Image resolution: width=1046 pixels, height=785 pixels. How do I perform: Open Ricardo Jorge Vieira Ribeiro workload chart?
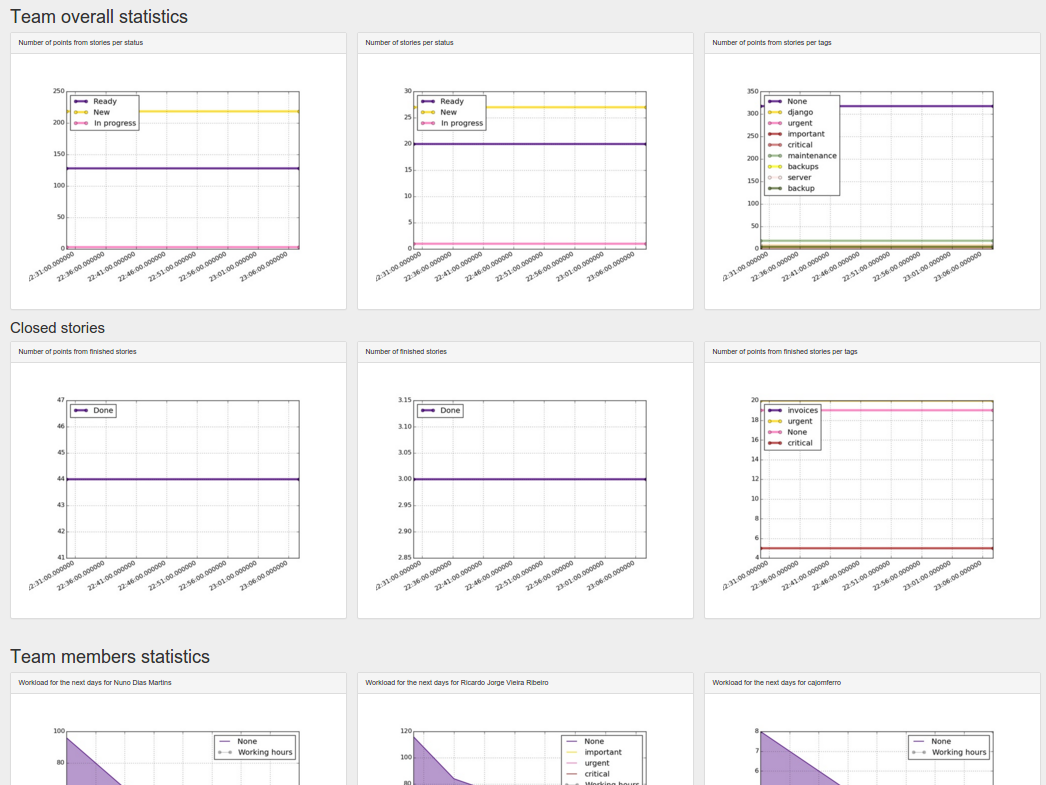[525, 747]
